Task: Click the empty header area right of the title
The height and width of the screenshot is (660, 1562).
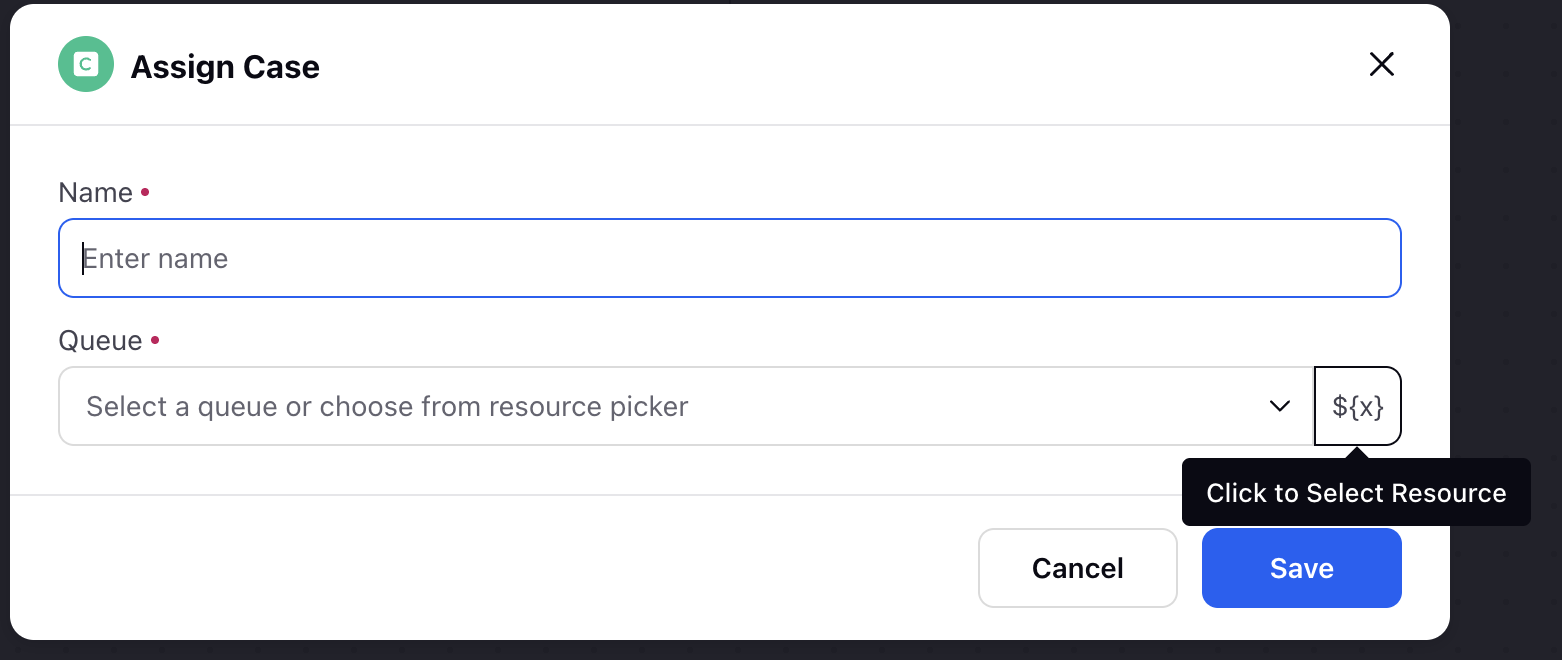Action: coord(840,66)
